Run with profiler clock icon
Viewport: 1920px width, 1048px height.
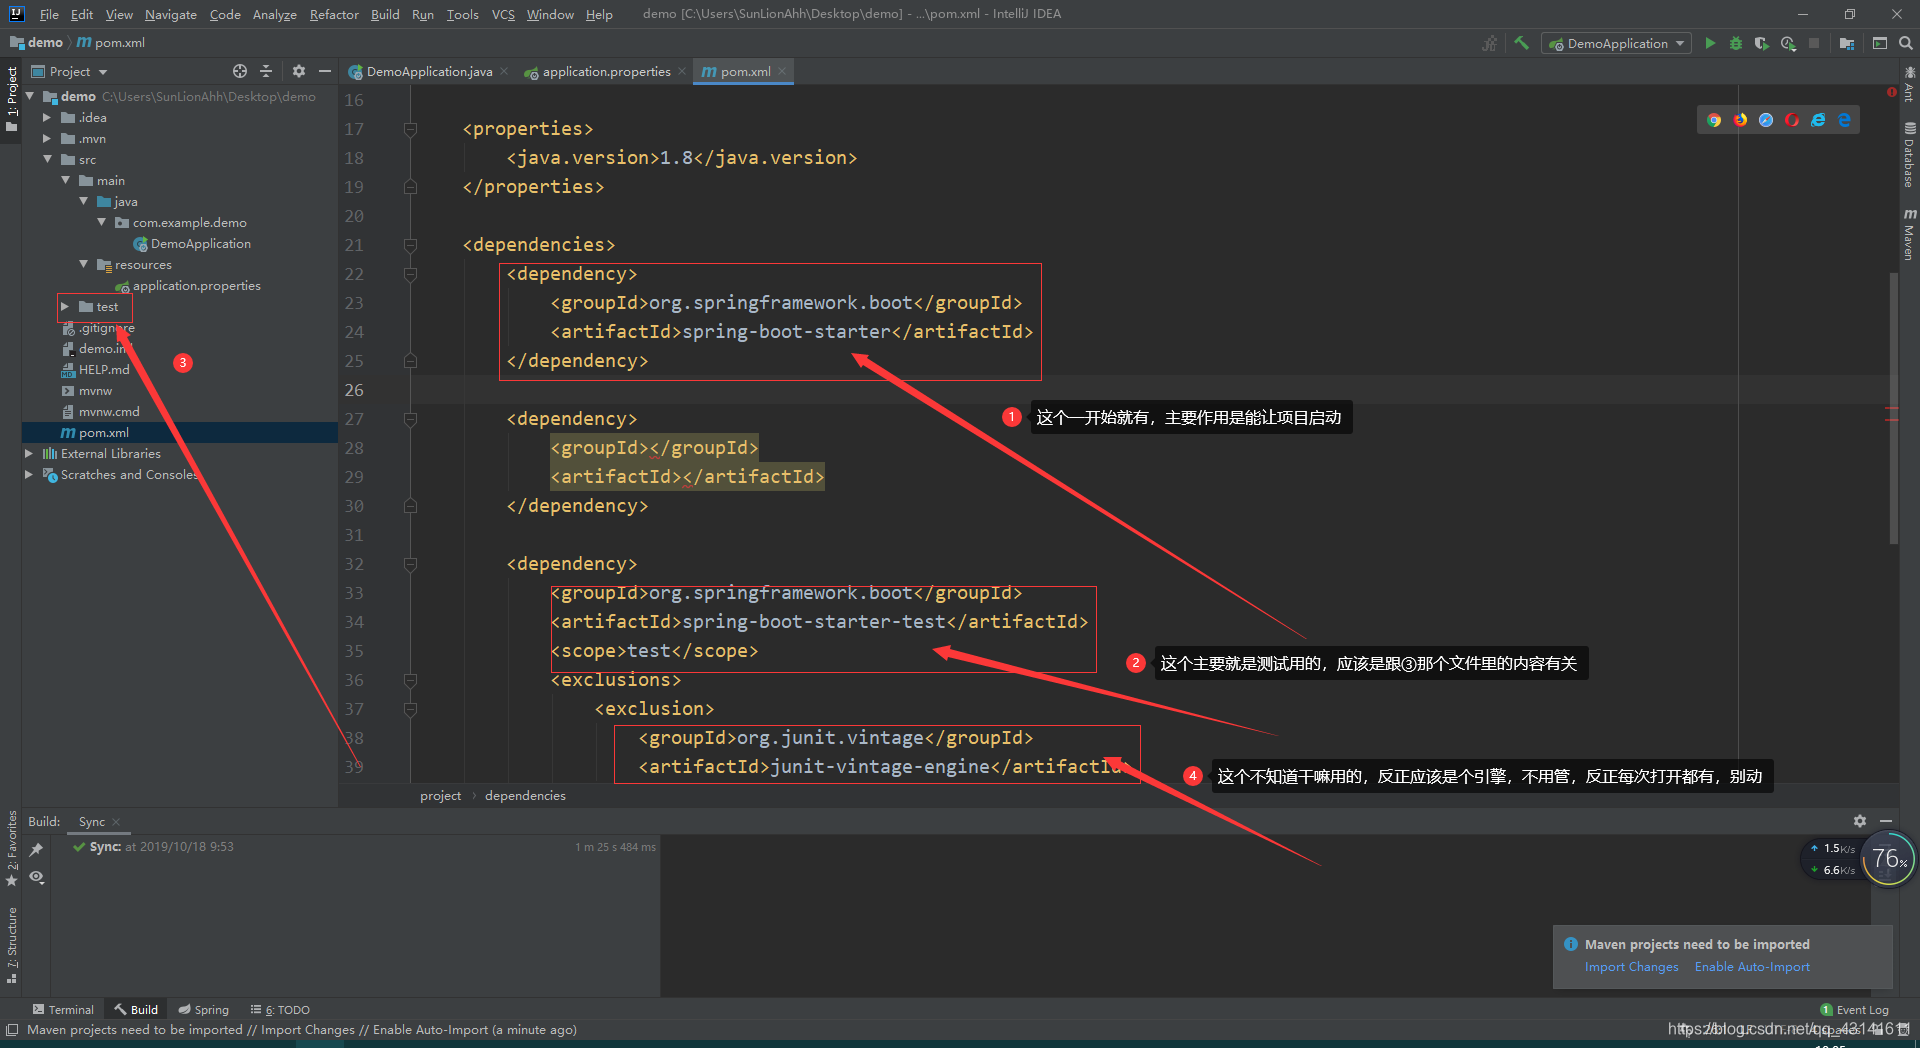[x=1788, y=43]
